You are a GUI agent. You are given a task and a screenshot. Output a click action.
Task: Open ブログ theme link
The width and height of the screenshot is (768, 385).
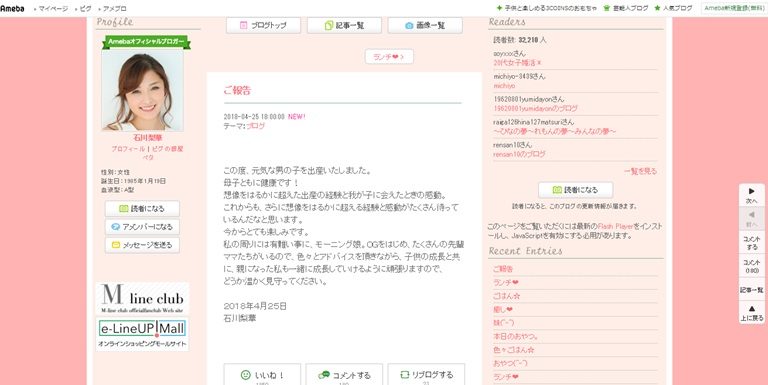point(255,126)
